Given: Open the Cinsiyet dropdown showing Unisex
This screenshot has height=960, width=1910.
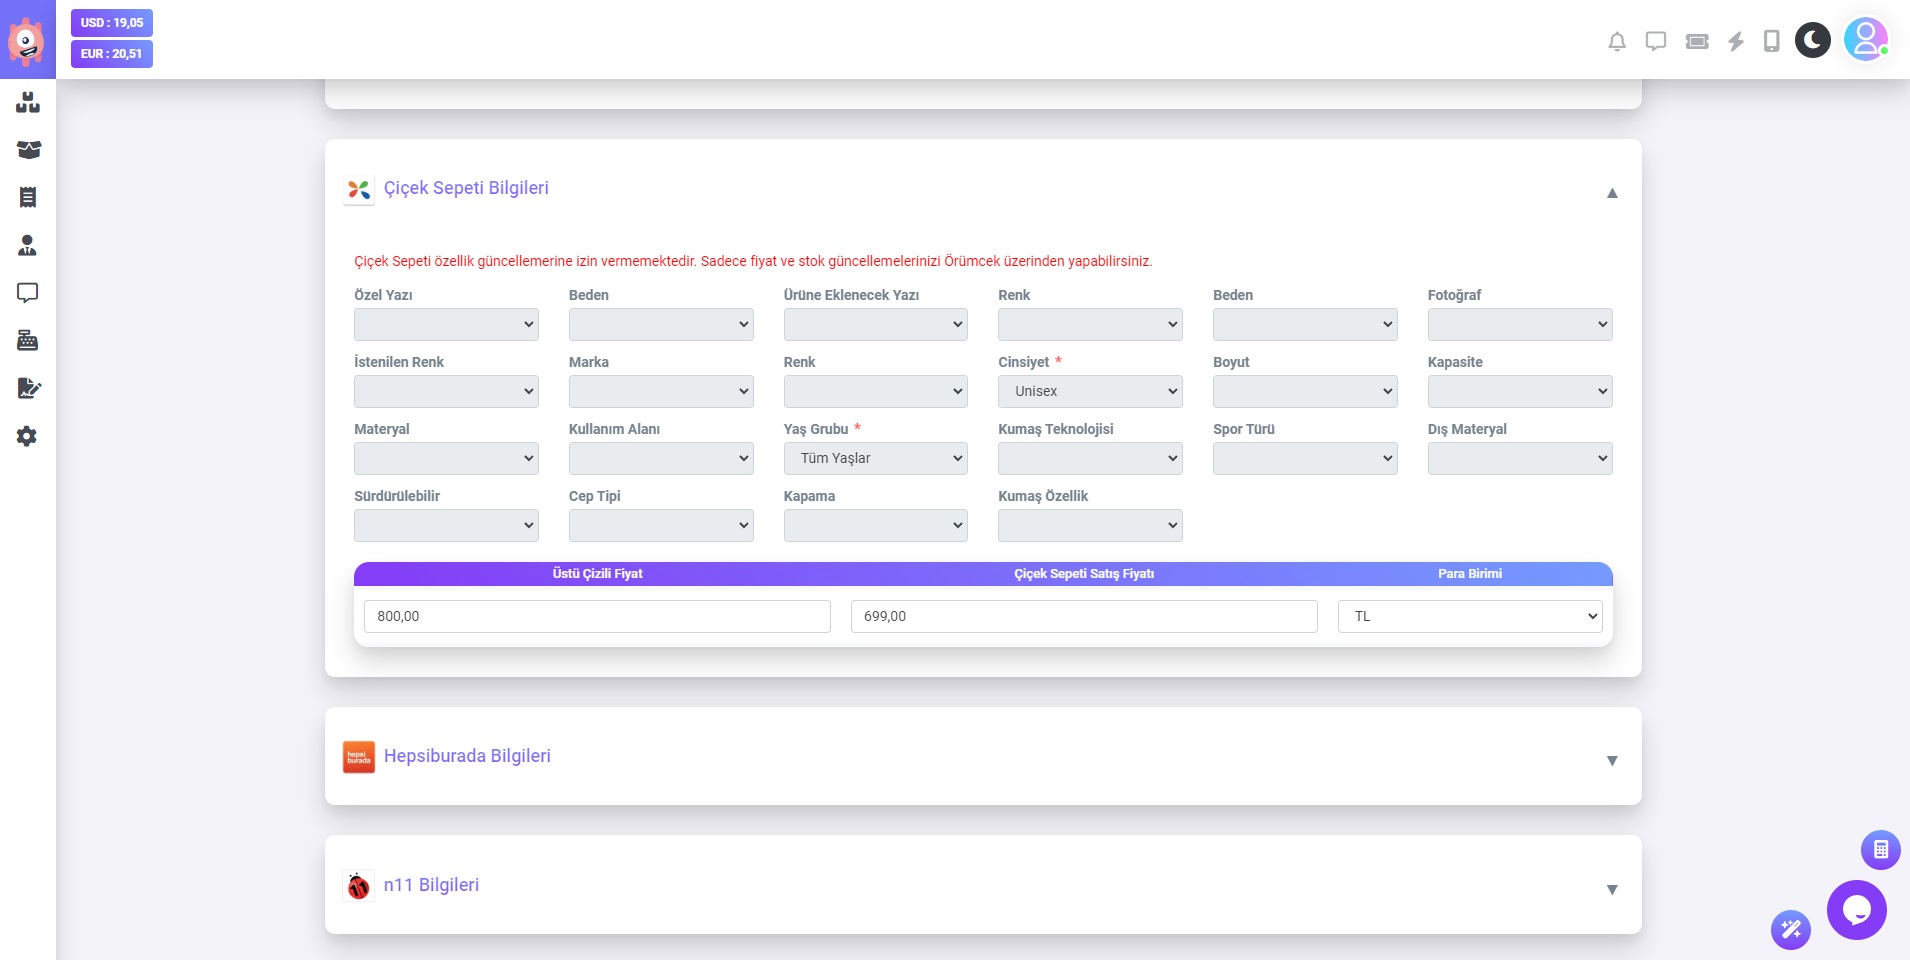Looking at the screenshot, I should tap(1089, 391).
